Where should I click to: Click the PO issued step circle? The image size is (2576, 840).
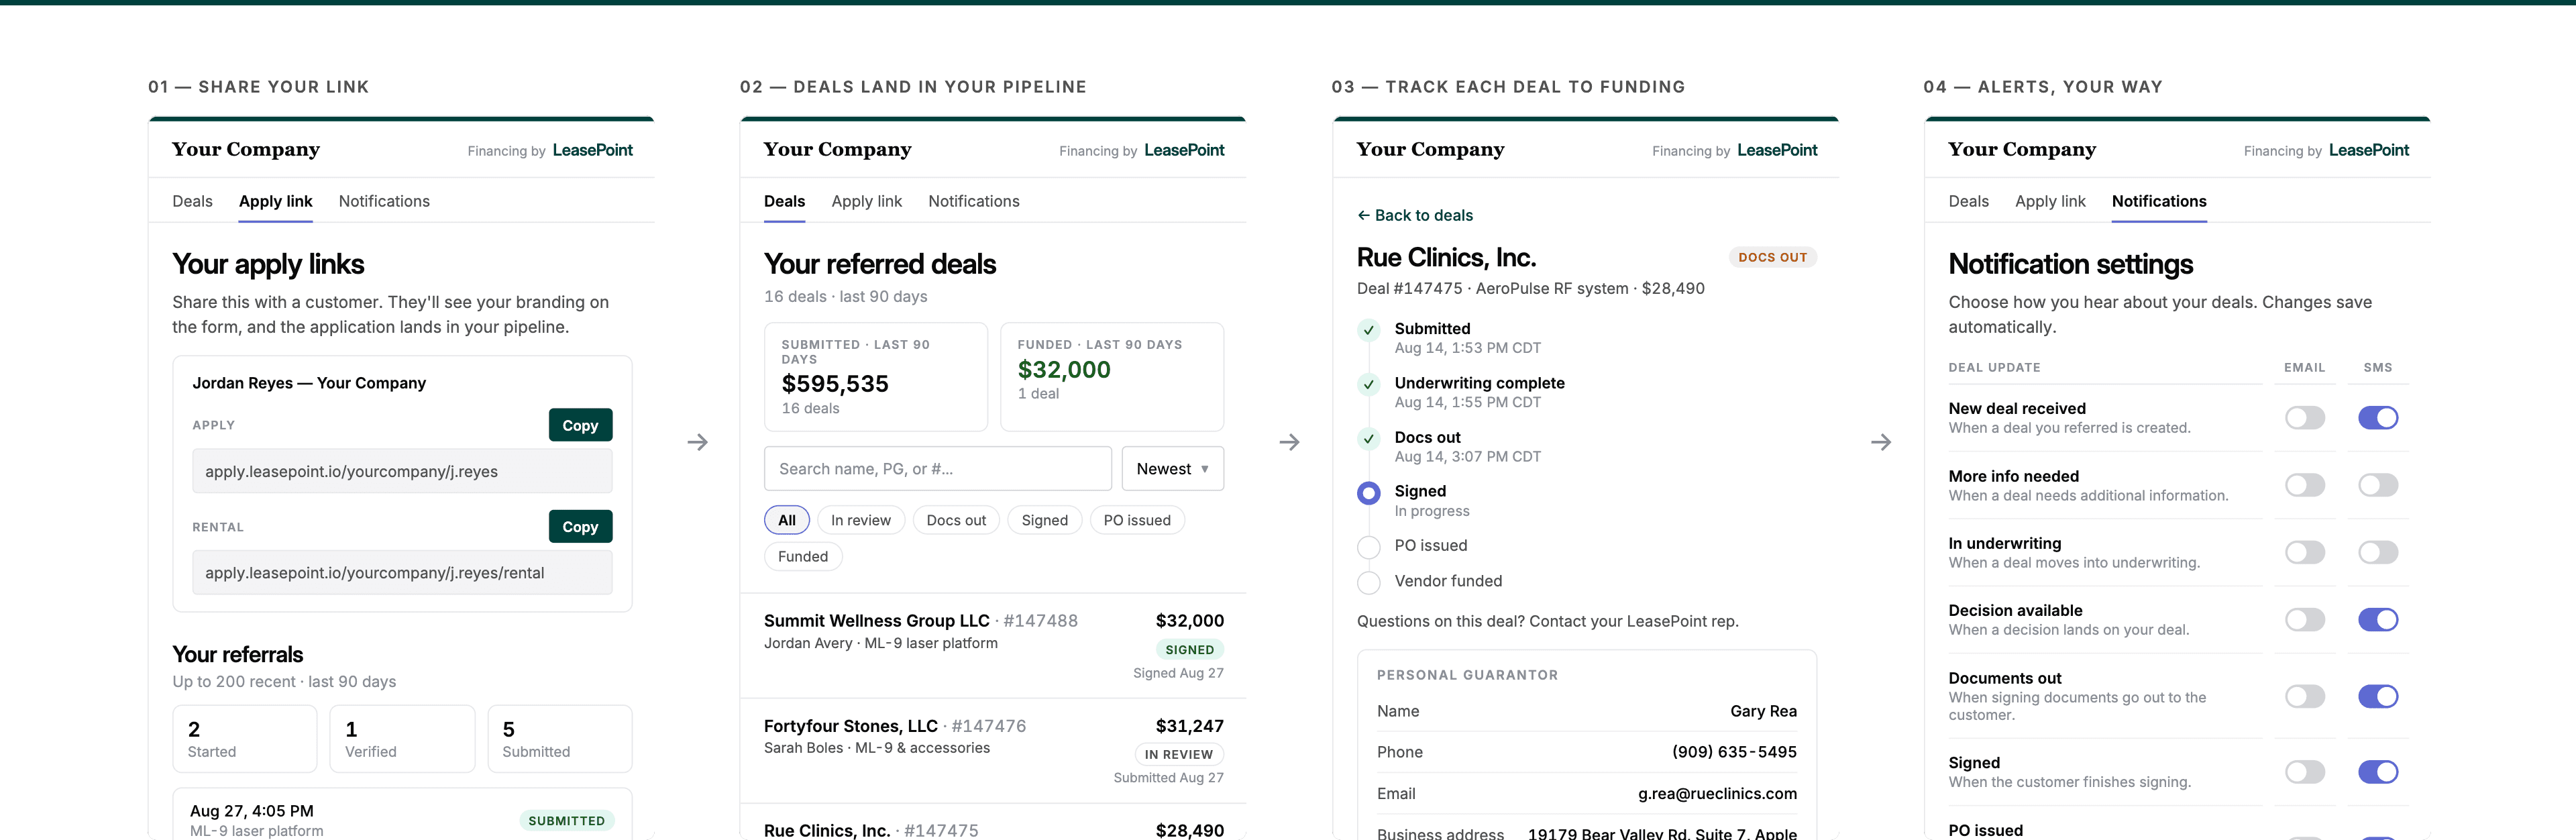1368,546
